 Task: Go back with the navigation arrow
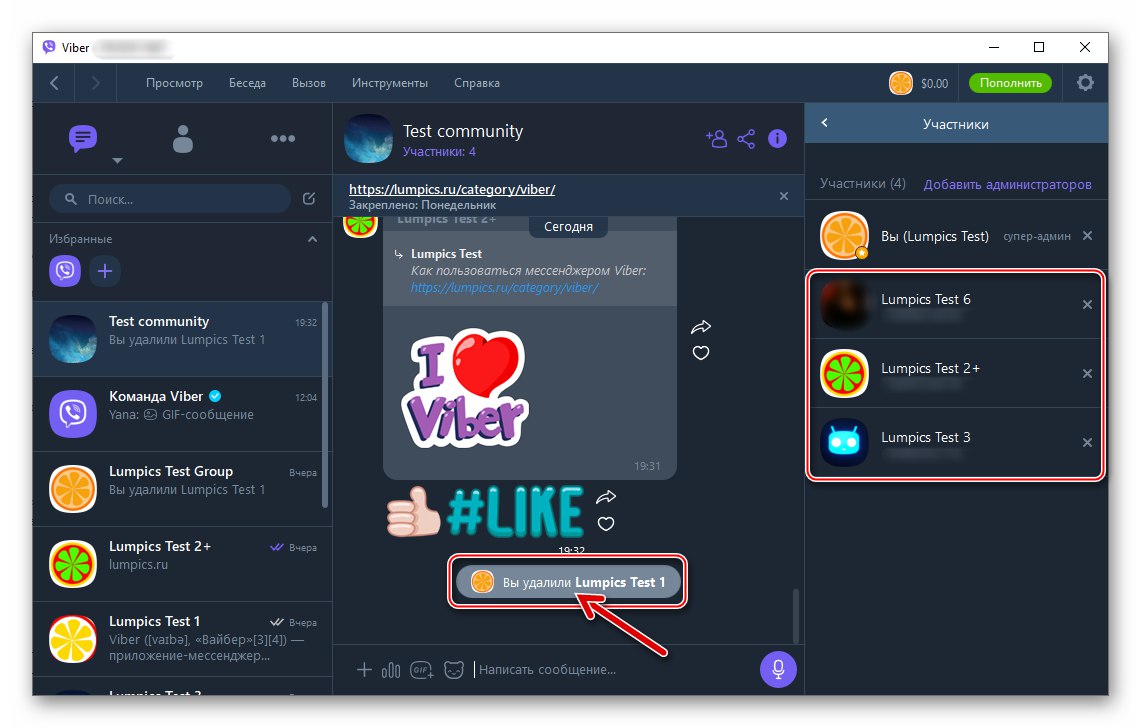[x=55, y=83]
